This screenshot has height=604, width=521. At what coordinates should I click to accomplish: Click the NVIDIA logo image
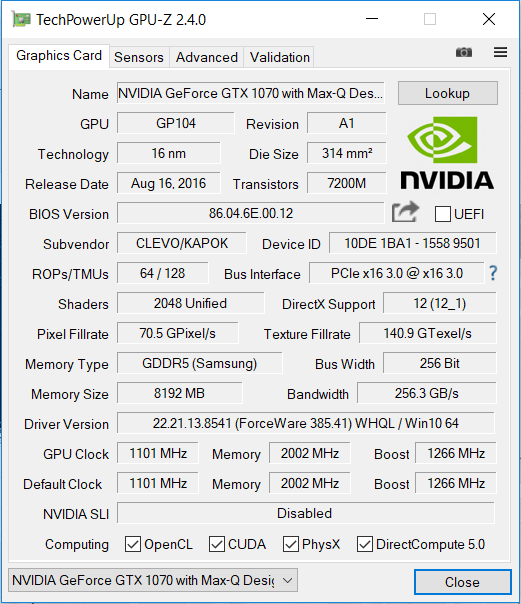[x=447, y=153]
